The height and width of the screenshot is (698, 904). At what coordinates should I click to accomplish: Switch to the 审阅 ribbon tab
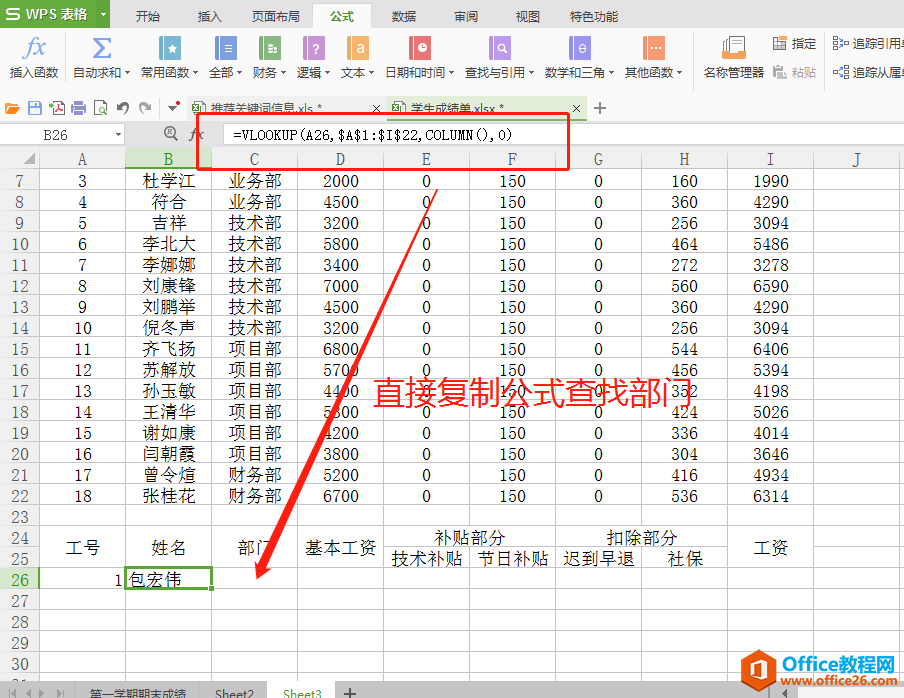pos(466,16)
